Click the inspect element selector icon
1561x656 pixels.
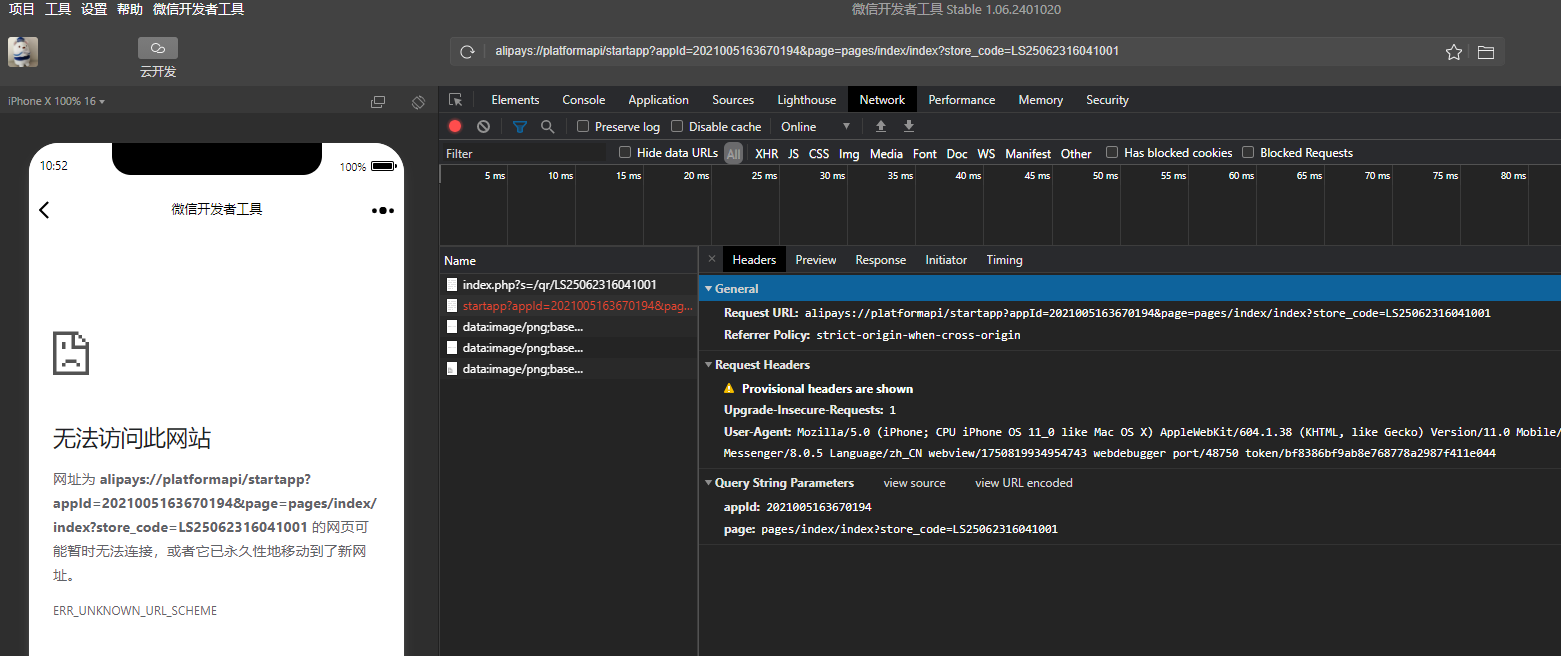coord(456,100)
